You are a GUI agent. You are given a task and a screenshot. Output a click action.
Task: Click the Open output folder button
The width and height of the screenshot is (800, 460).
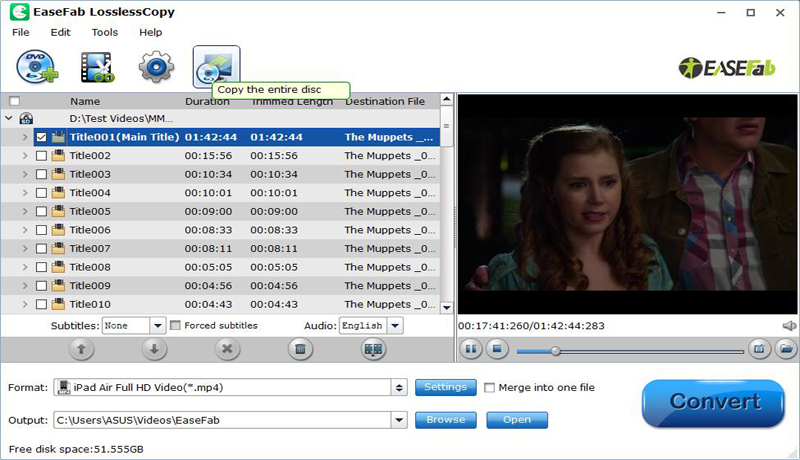[x=517, y=420]
